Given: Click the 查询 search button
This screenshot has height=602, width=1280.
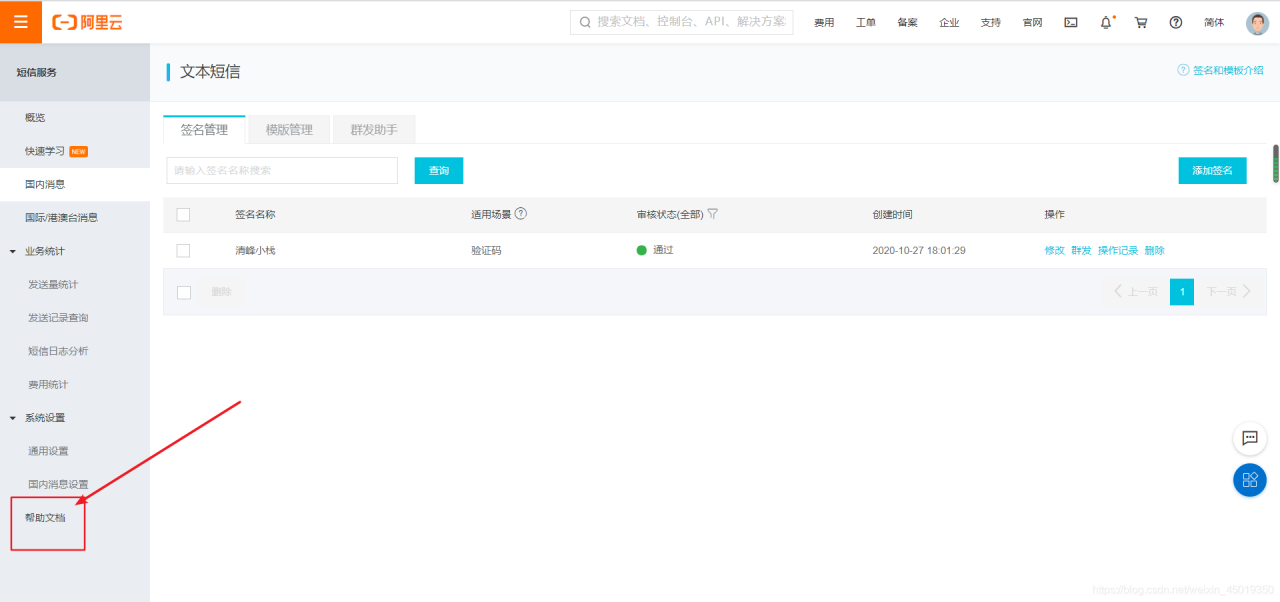Looking at the screenshot, I should pos(438,170).
